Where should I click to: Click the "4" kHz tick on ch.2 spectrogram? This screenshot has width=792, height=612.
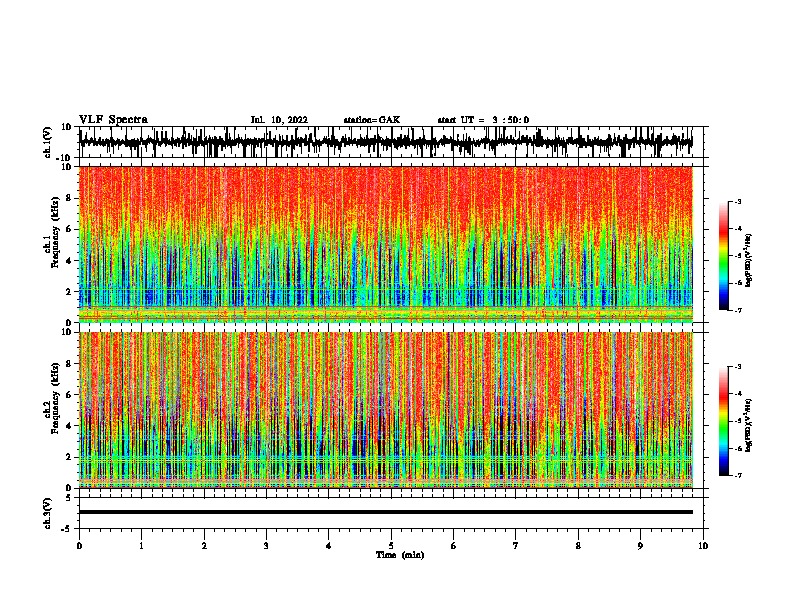[69, 426]
